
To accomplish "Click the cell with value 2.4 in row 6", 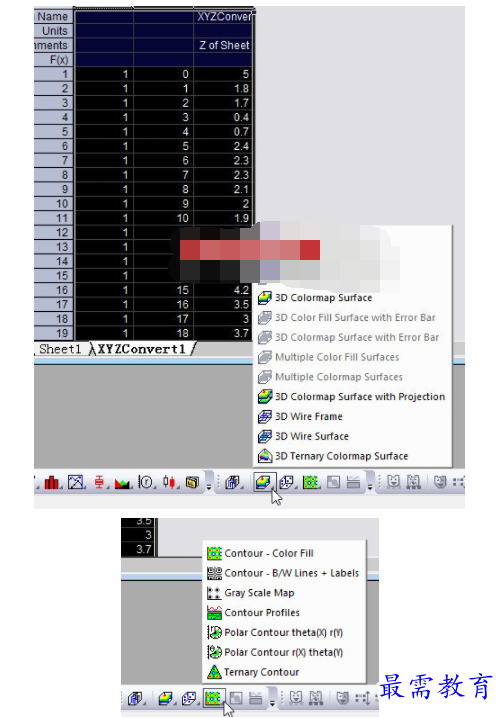I will point(223,146).
